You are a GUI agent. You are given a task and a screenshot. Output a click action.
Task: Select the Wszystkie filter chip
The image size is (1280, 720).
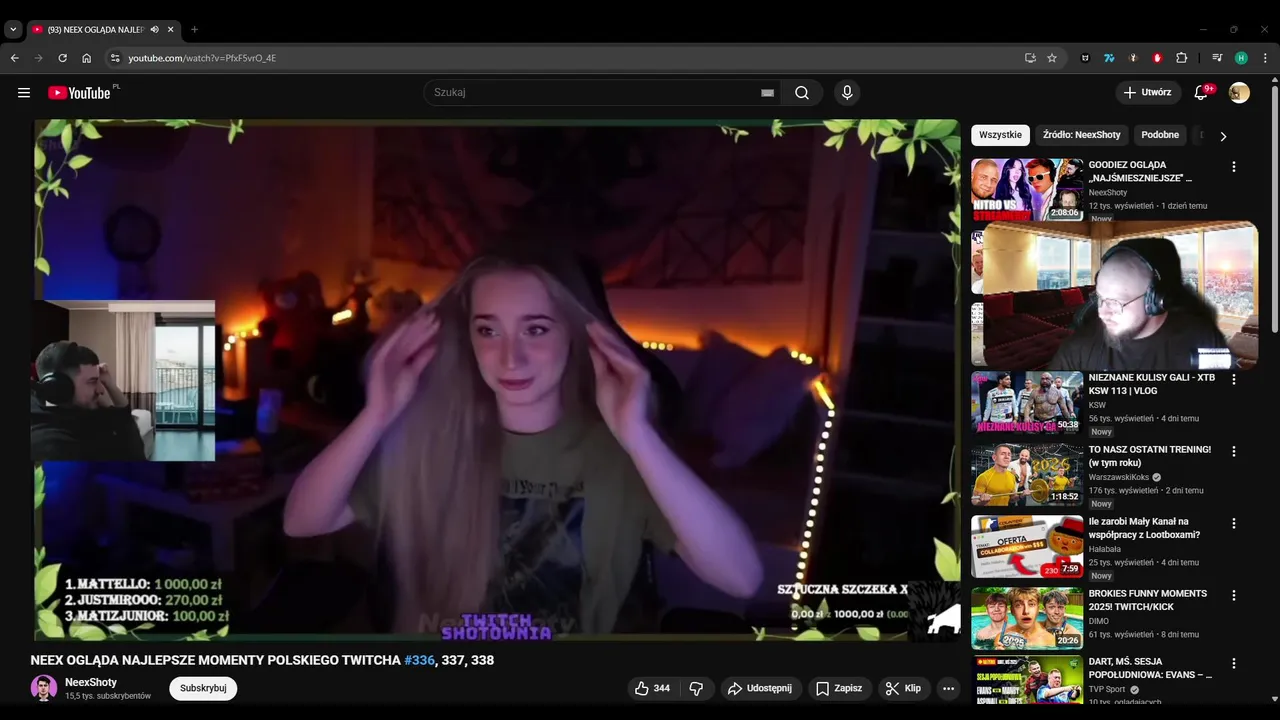tap(1000, 135)
